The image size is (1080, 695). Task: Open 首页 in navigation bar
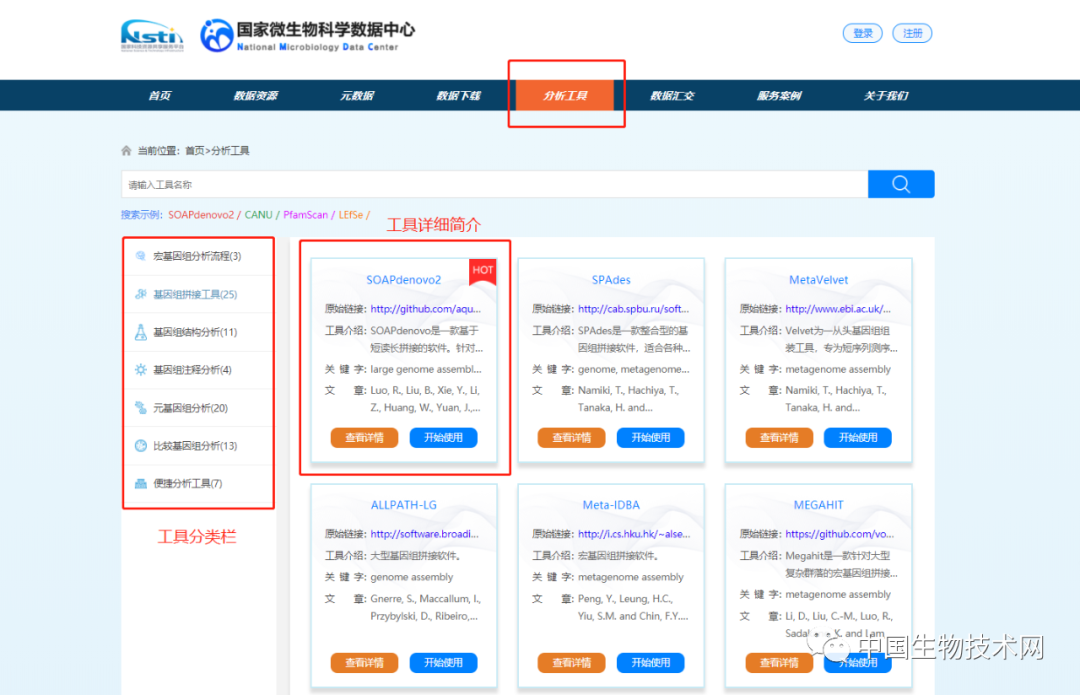[160, 96]
